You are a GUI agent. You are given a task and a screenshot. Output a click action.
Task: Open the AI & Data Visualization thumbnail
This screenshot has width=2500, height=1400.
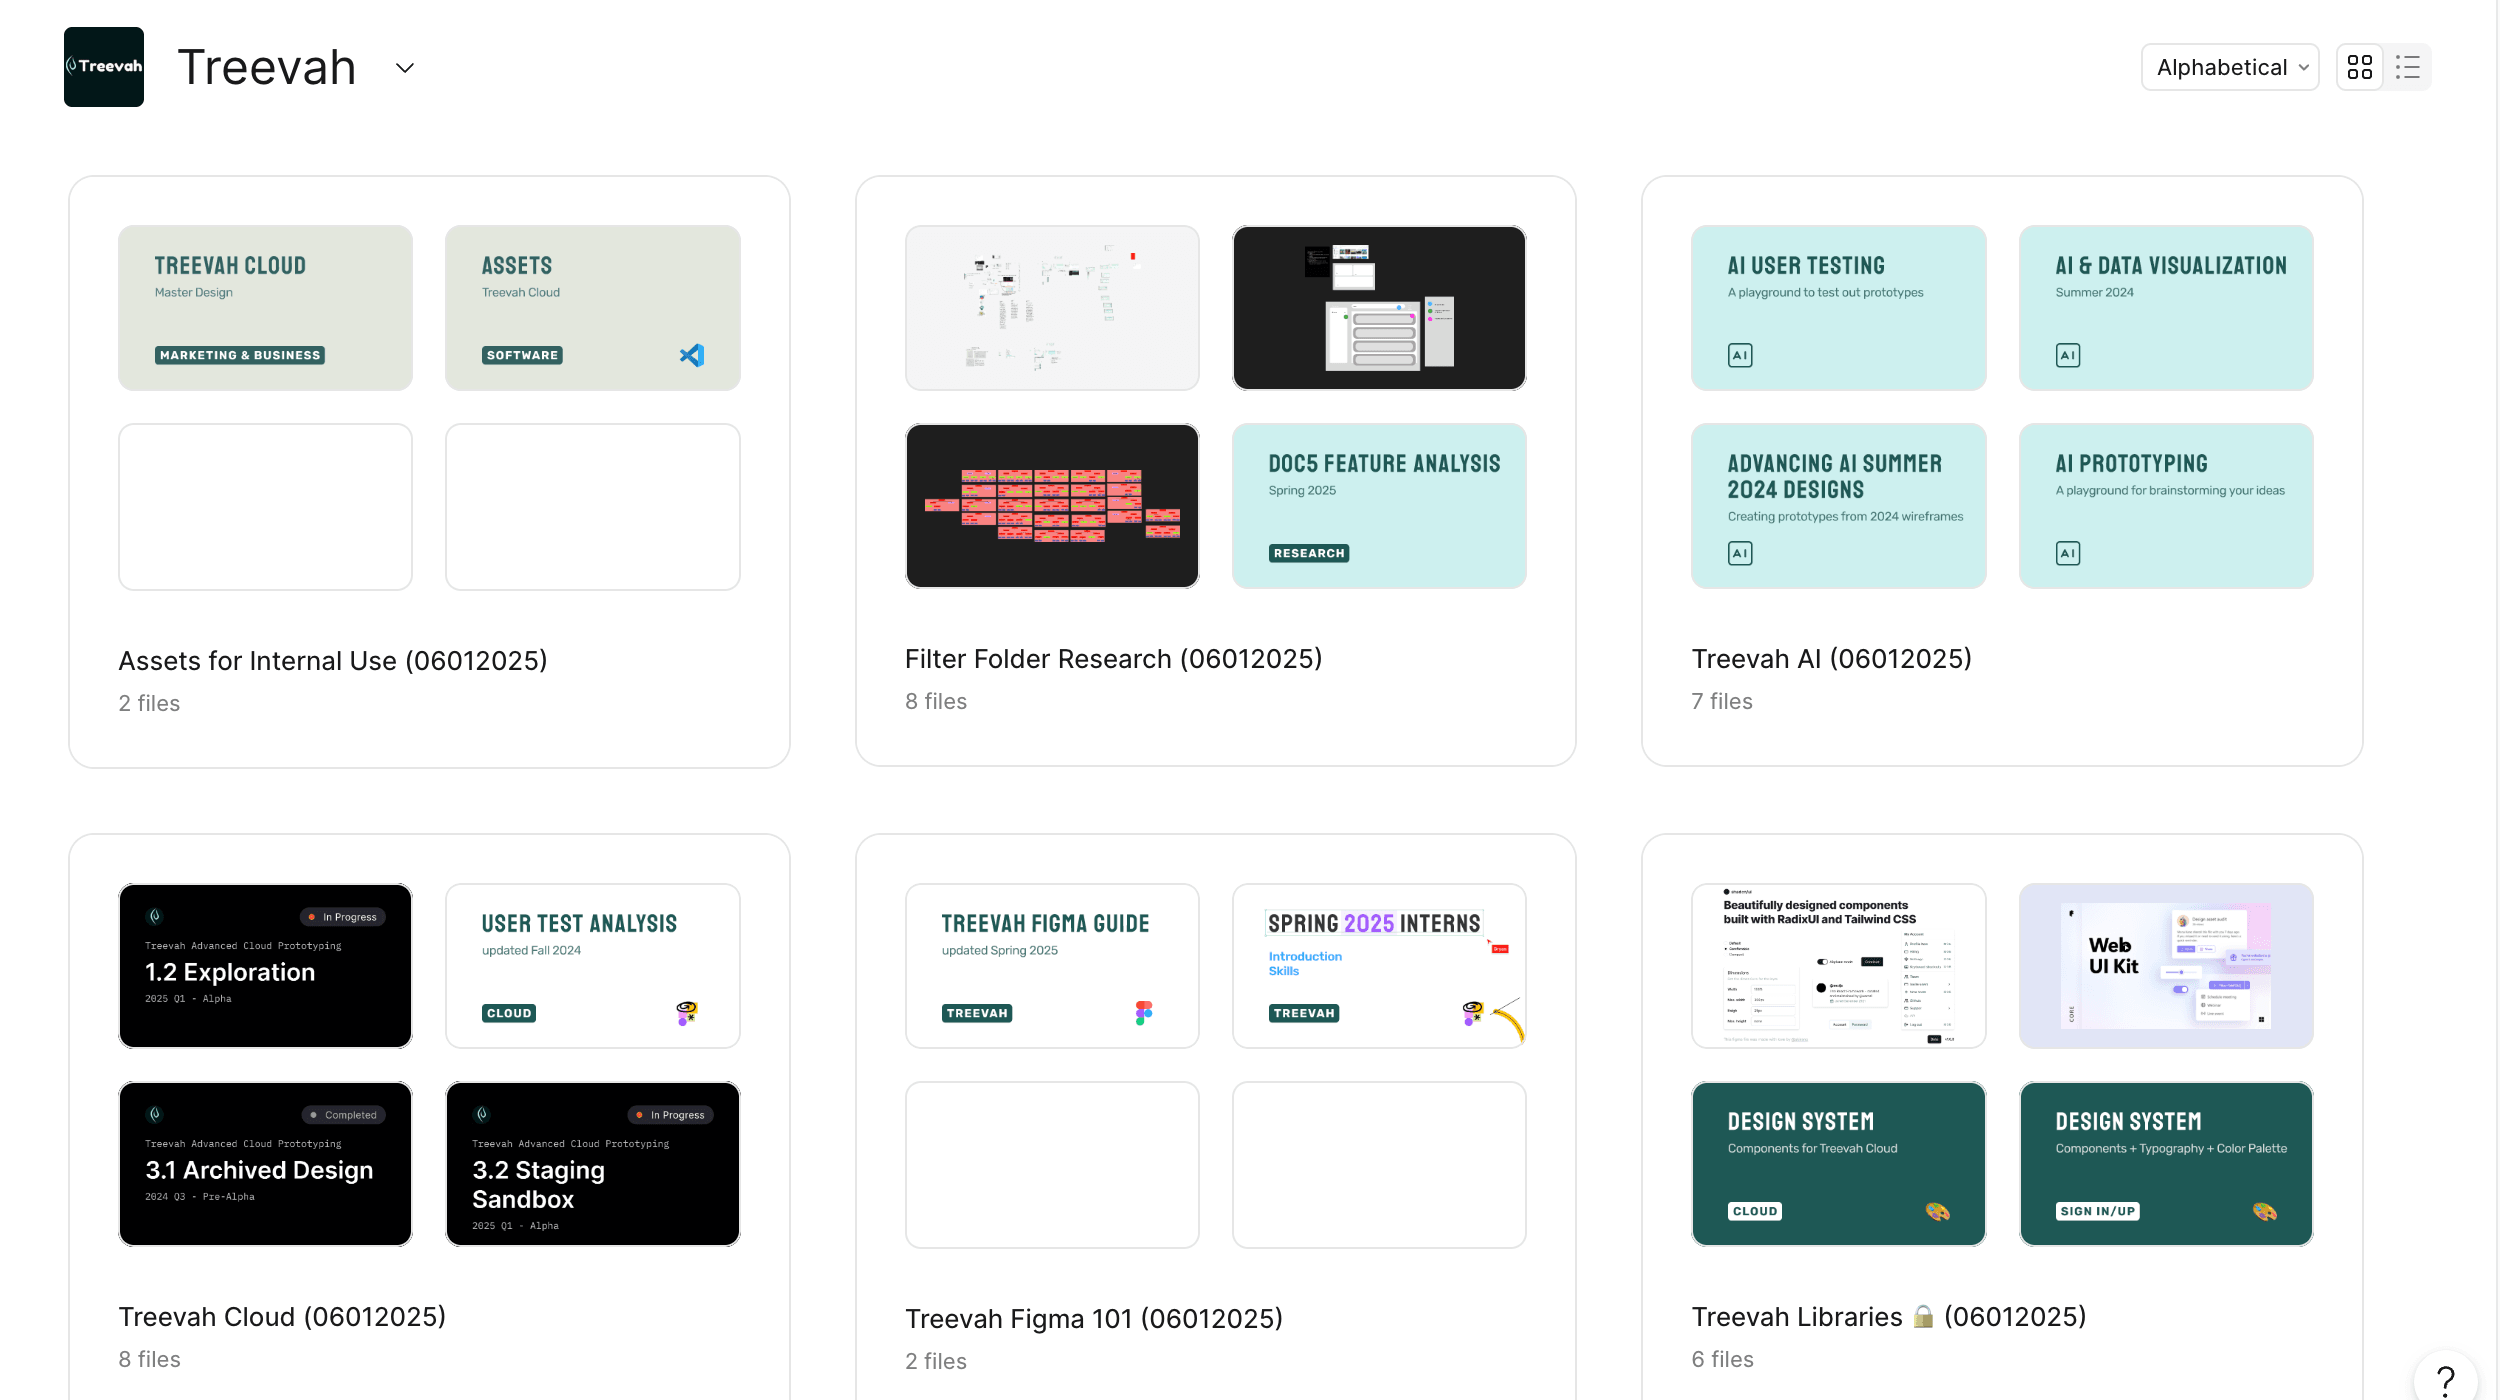(x=2166, y=308)
